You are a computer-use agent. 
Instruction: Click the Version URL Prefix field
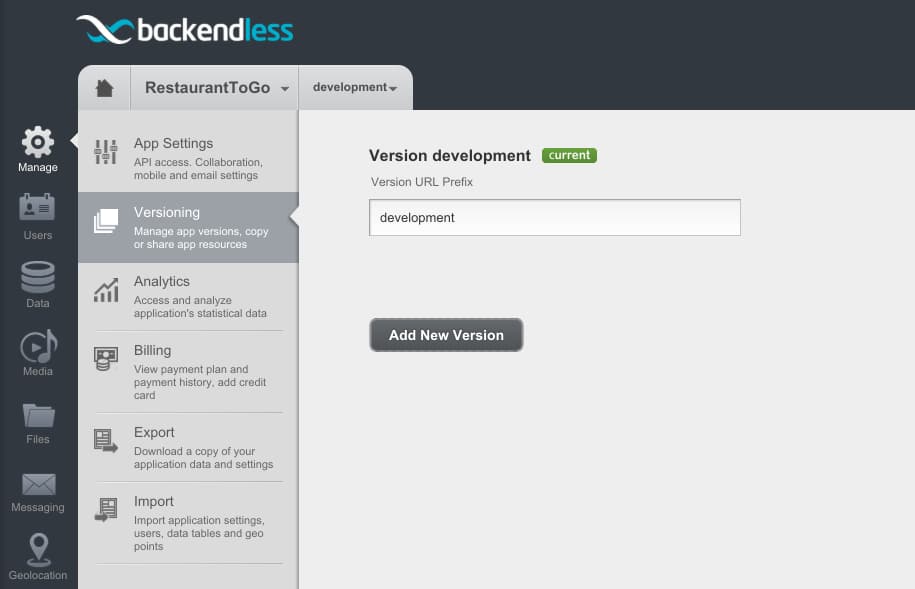(555, 217)
